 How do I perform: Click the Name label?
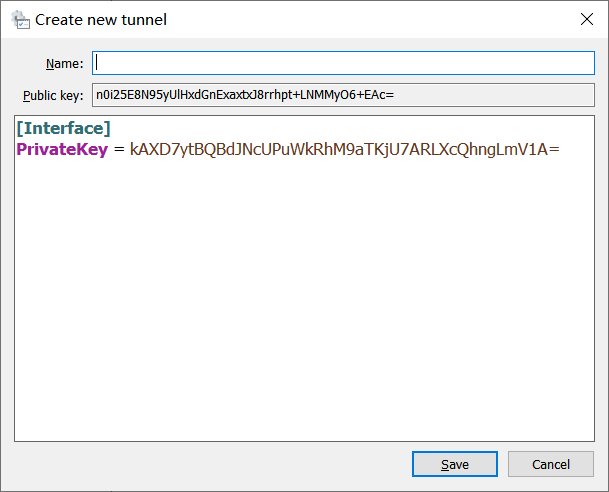tap(64, 64)
